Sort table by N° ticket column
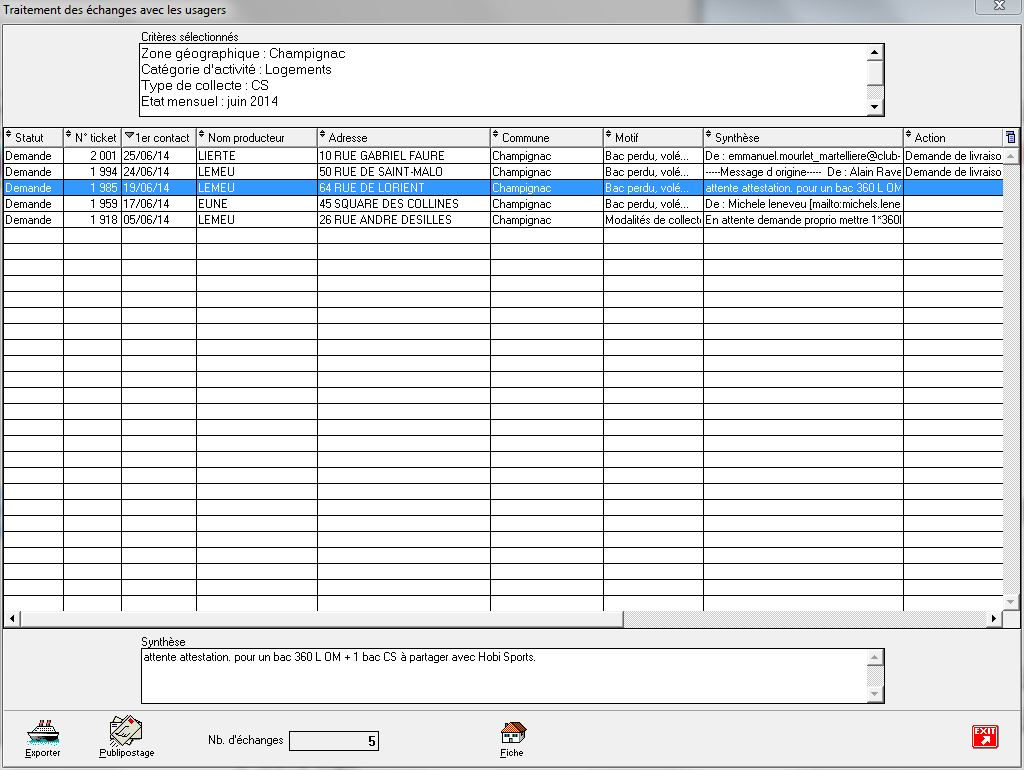This screenshot has width=1024, height=770. tap(95, 138)
